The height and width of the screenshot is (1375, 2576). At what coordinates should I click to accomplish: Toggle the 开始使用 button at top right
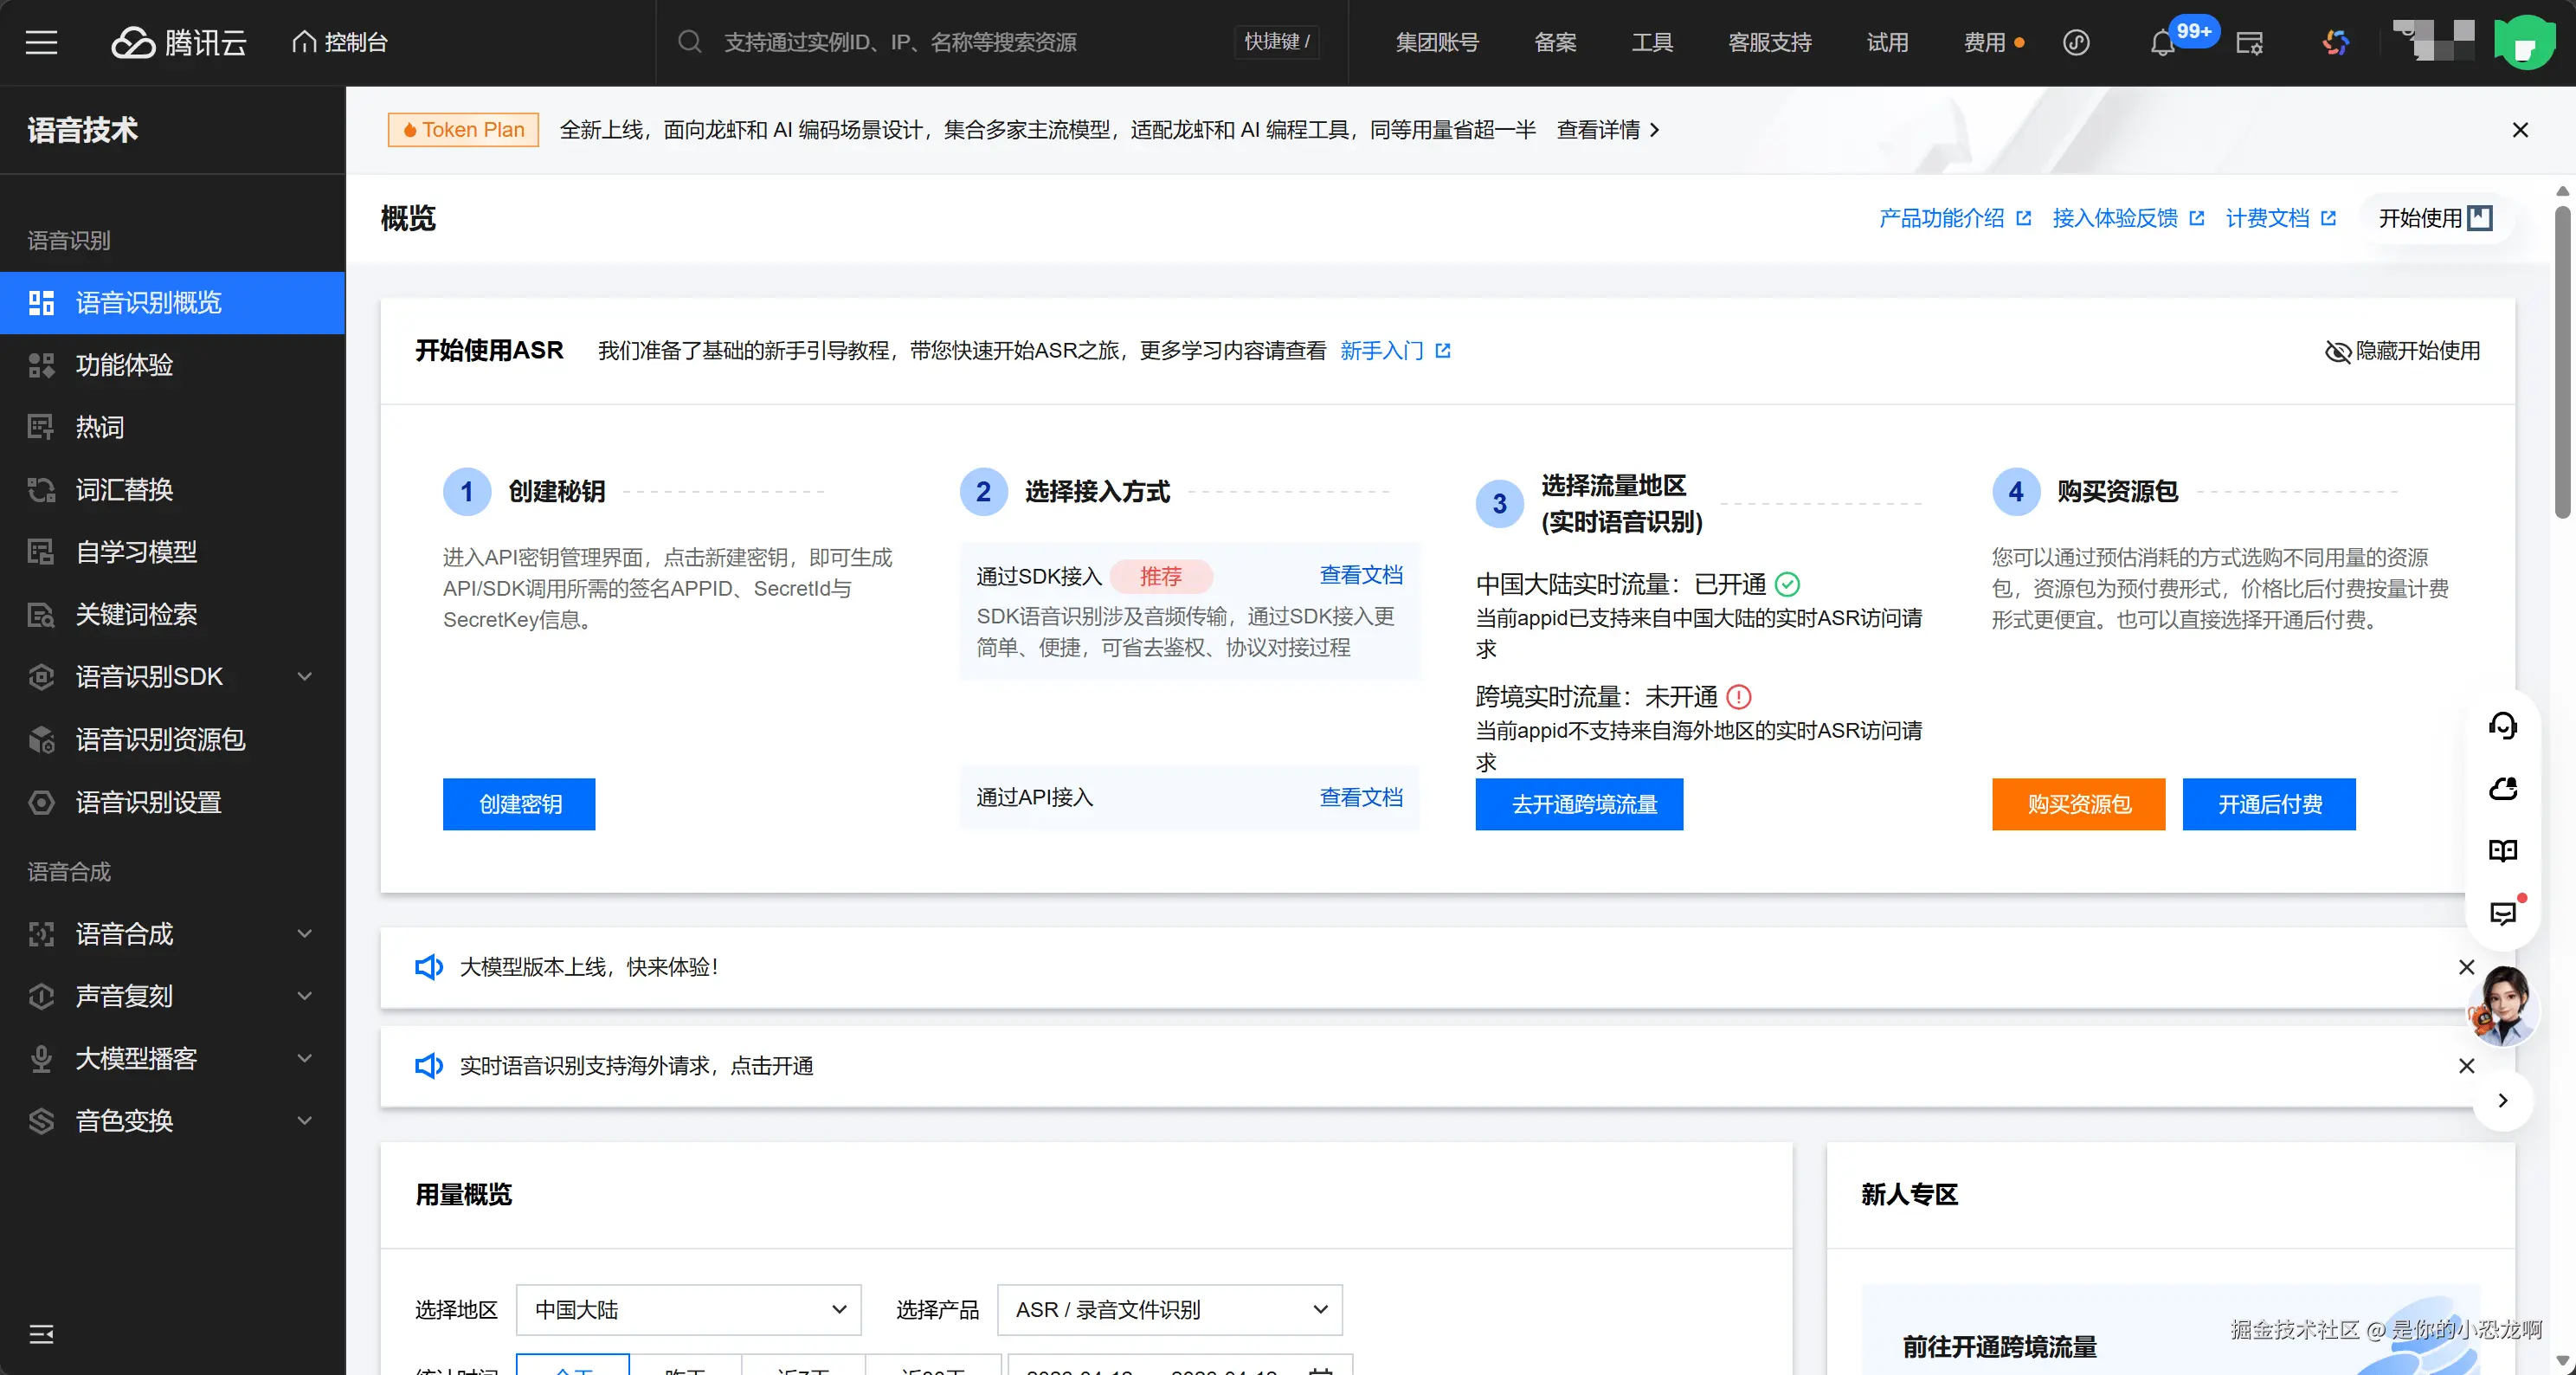(x=2435, y=218)
